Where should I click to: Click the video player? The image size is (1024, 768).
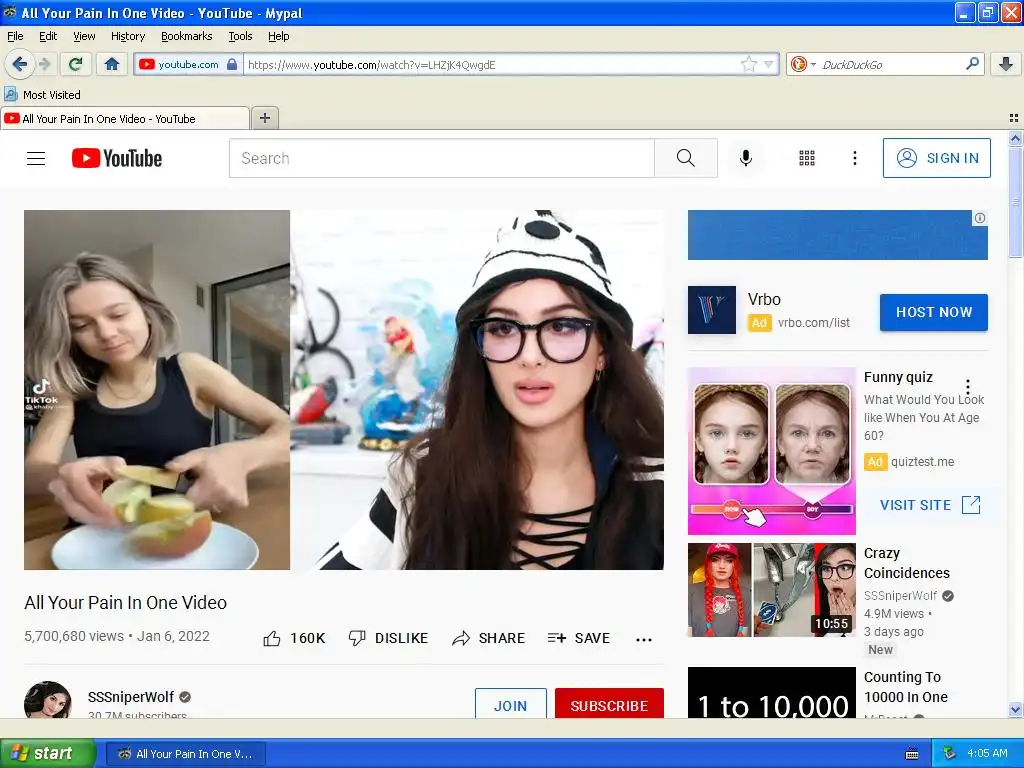pyautogui.click(x=344, y=390)
